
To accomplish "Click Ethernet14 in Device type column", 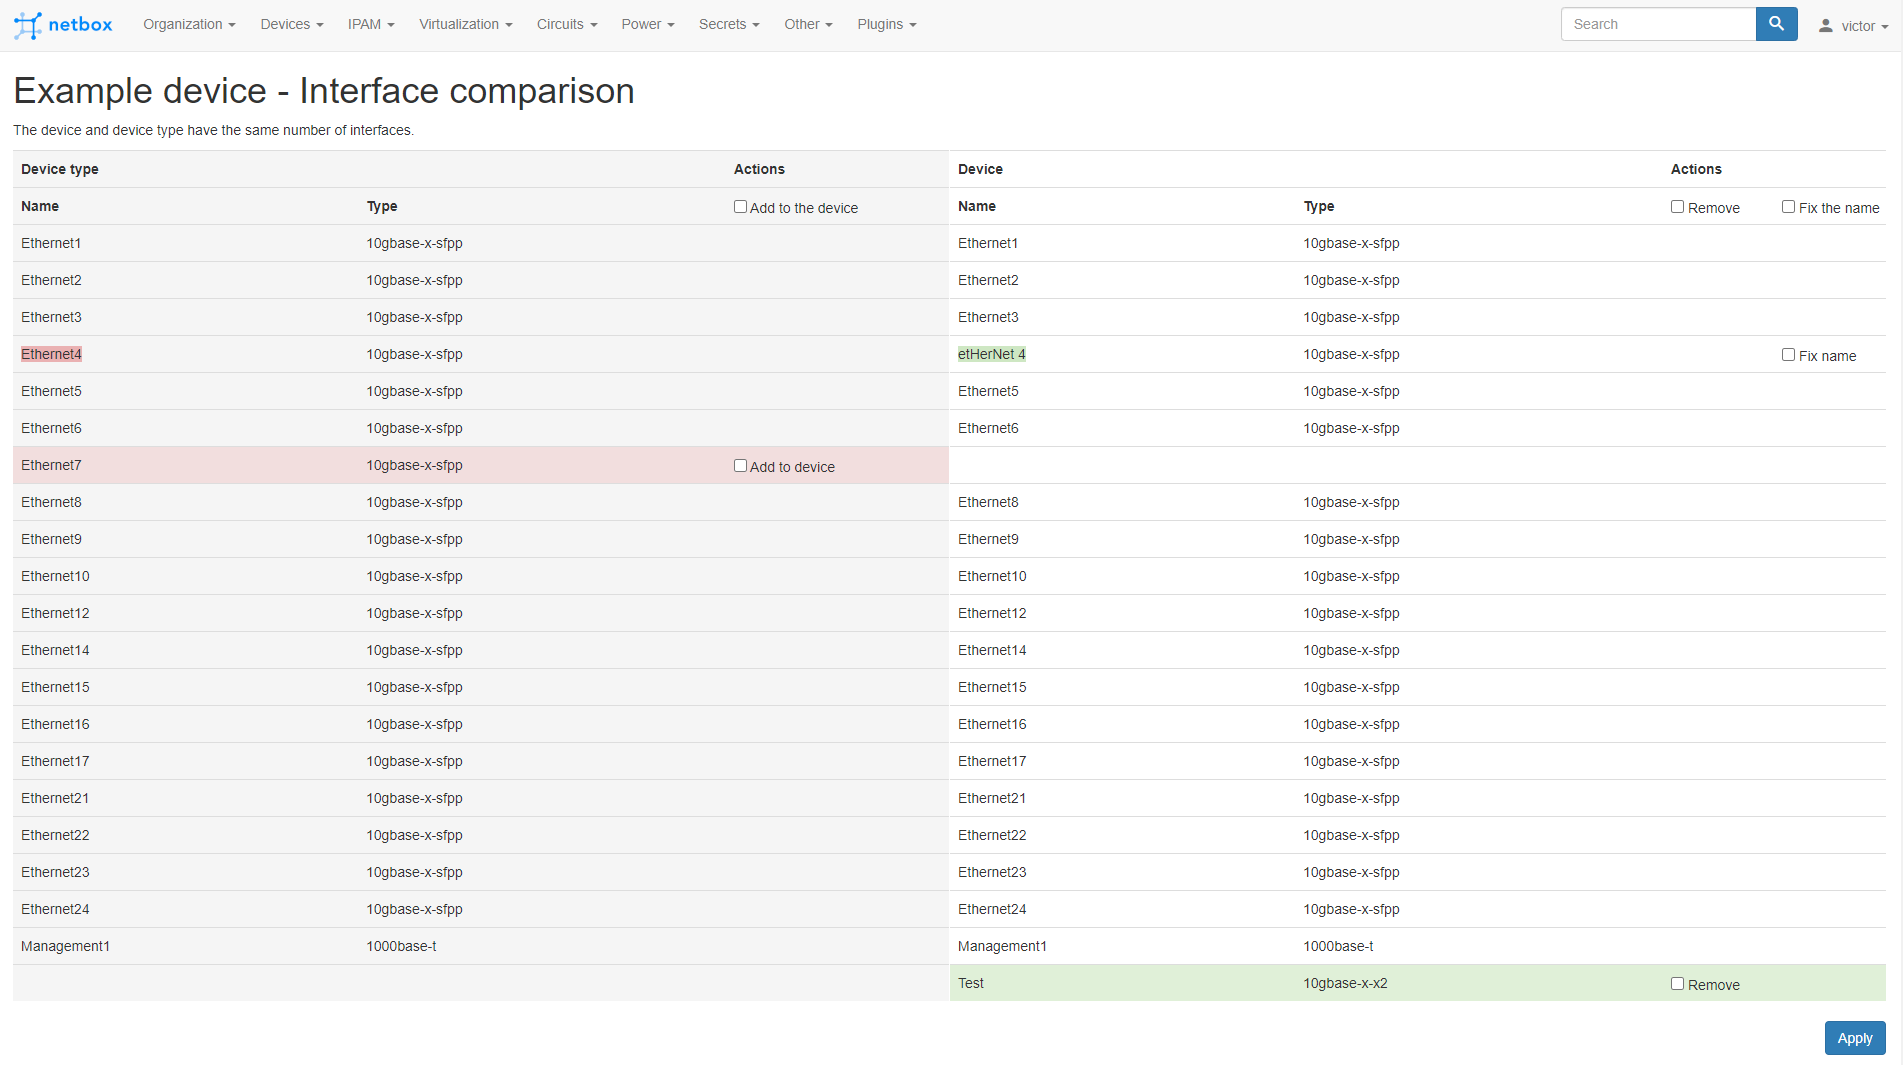I will click(x=55, y=650).
